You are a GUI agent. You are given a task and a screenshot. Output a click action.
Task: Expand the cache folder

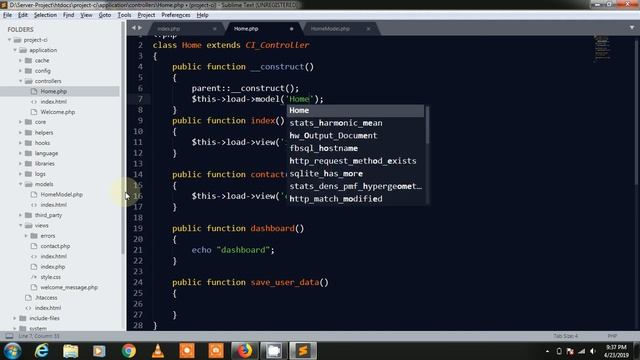21,60
